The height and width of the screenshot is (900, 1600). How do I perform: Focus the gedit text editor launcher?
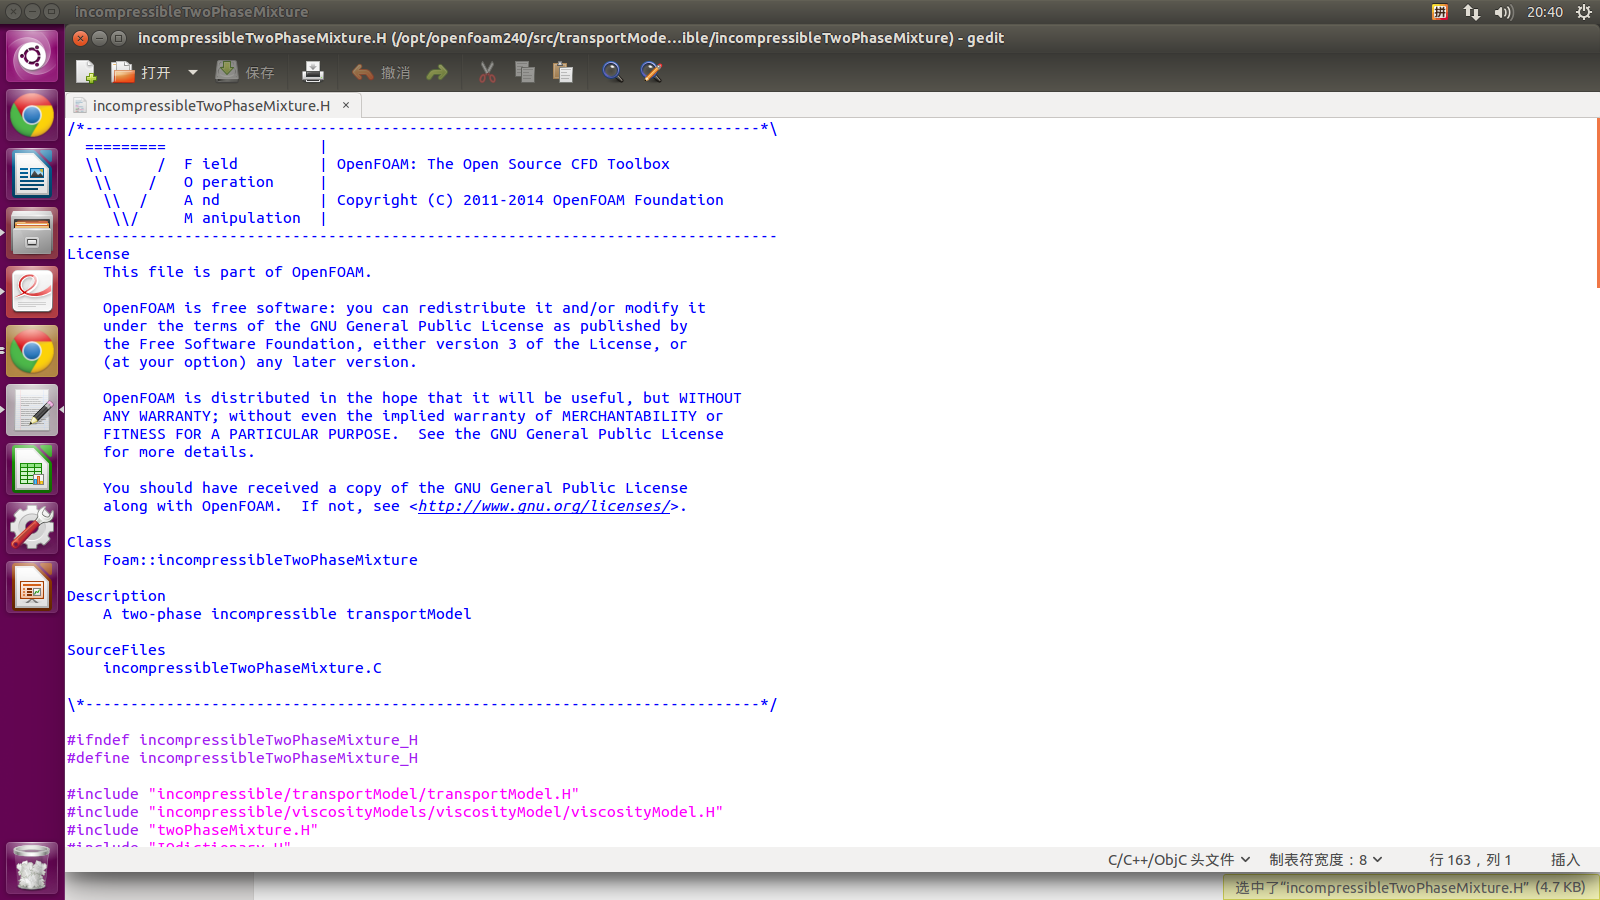tap(32, 411)
